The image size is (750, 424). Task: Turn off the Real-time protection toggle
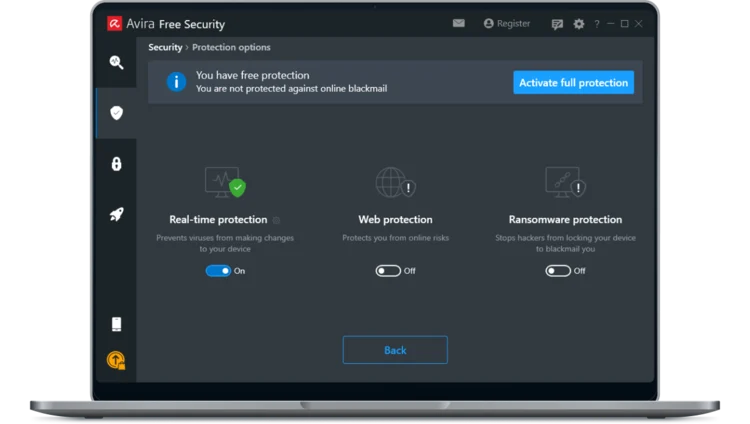coord(218,271)
